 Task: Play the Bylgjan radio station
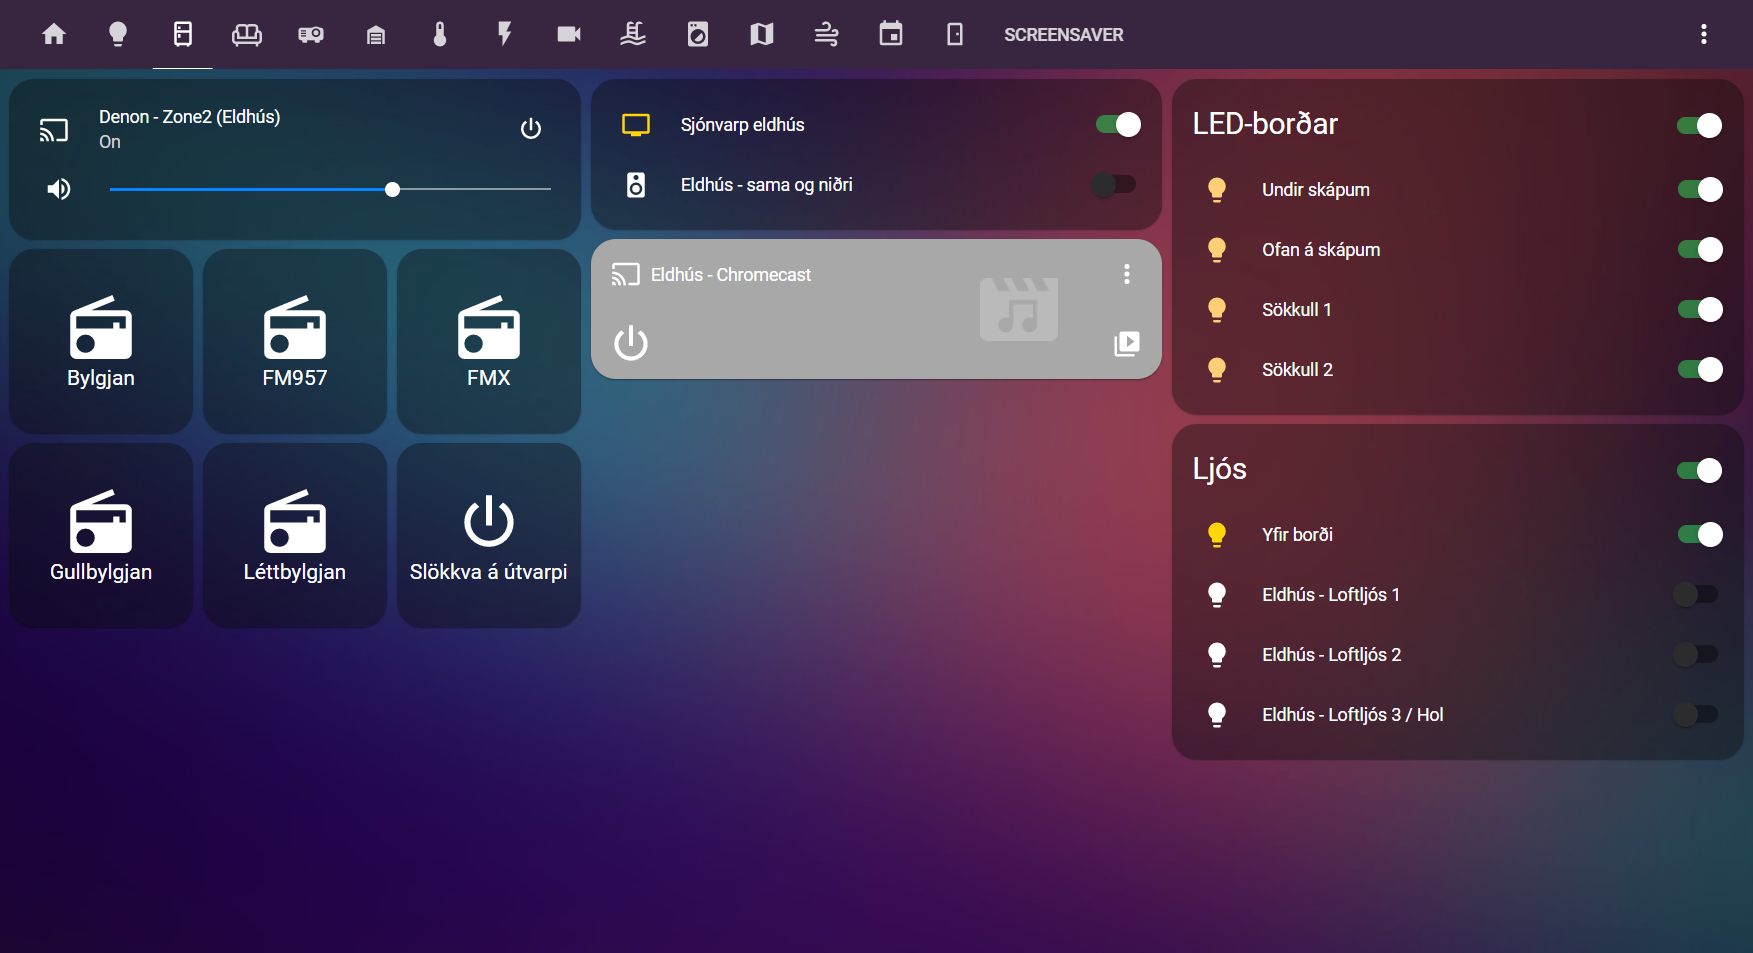(x=101, y=341)
